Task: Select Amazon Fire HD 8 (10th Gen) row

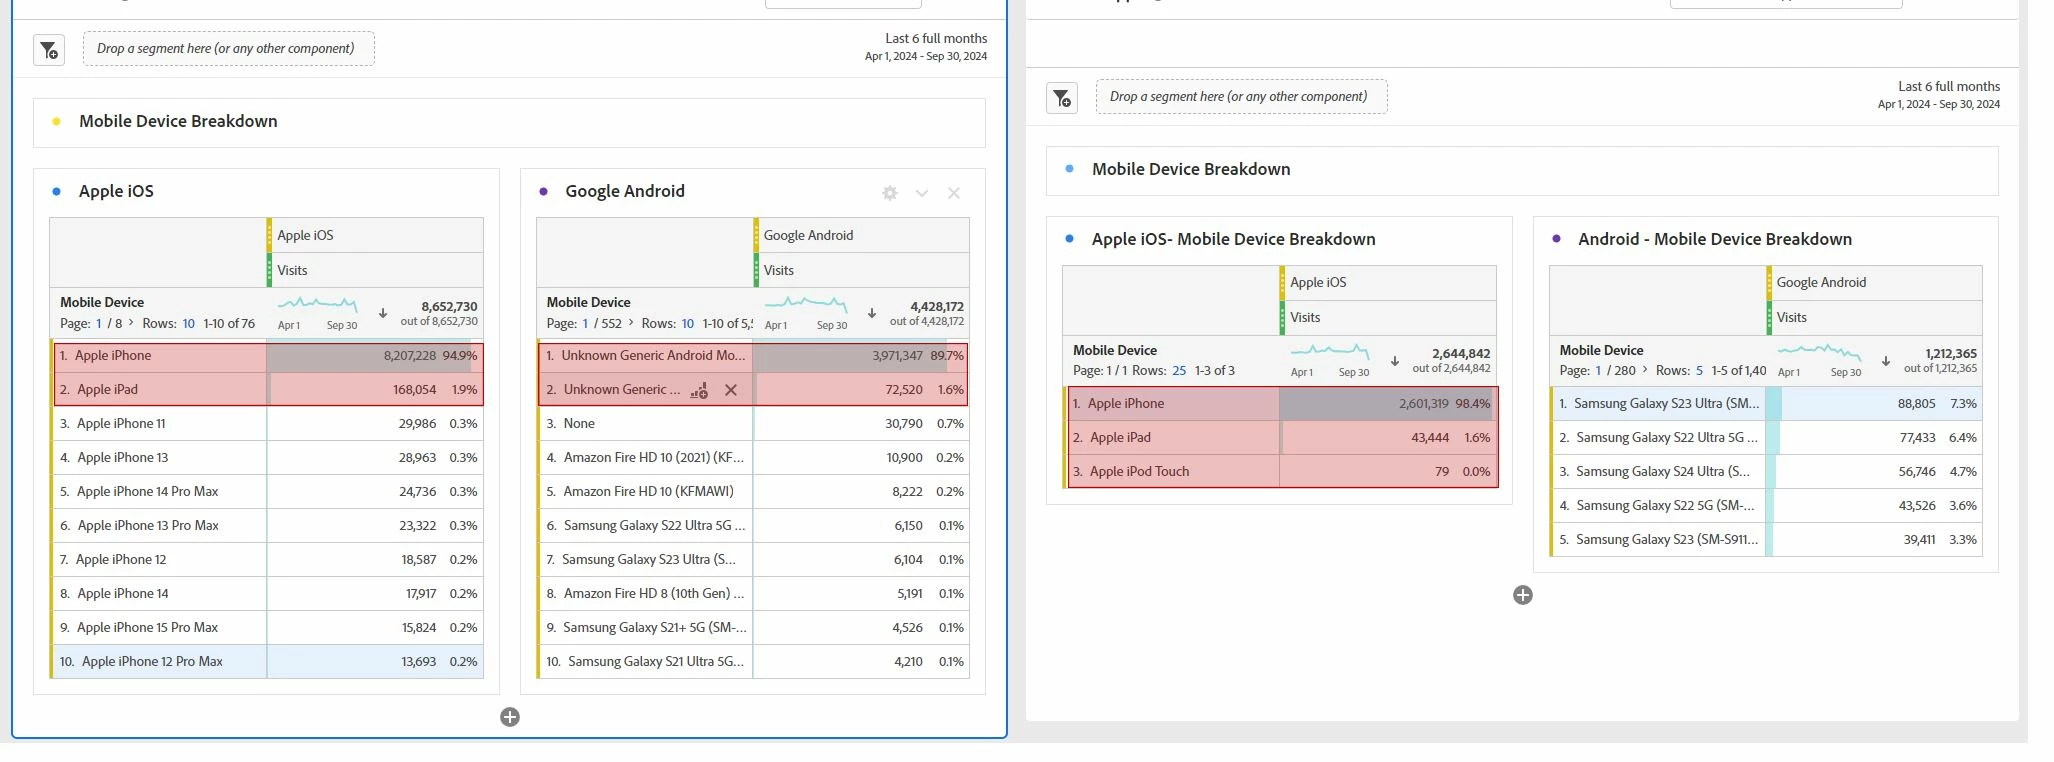Action: [x=753, y=594]
